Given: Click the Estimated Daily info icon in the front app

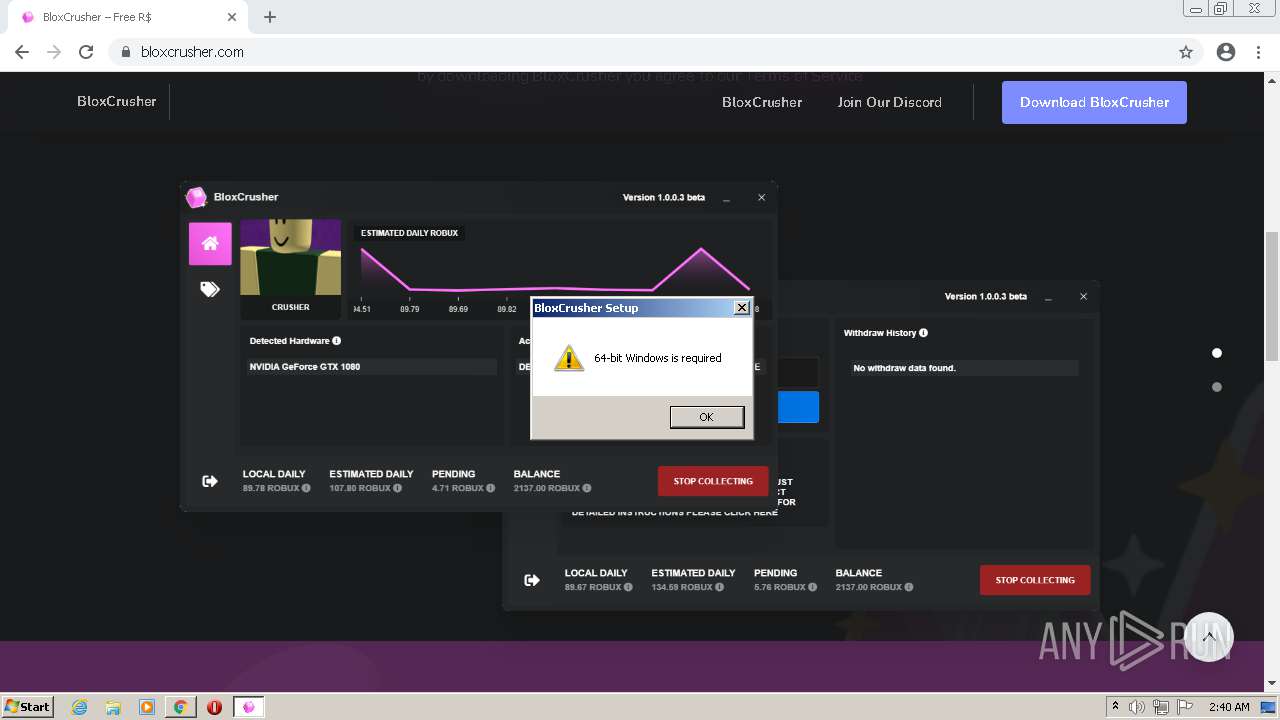Looking at the screenshot, I should pyautogui.click(x=397, y=488).
